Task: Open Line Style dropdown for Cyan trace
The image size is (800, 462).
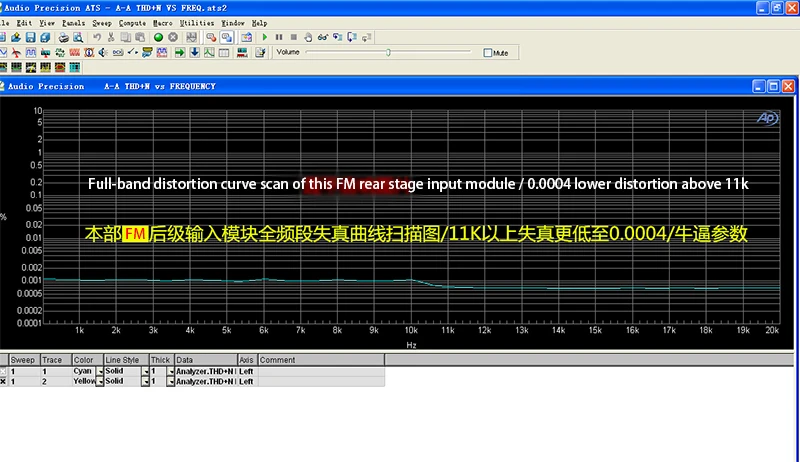Action: 145,372
